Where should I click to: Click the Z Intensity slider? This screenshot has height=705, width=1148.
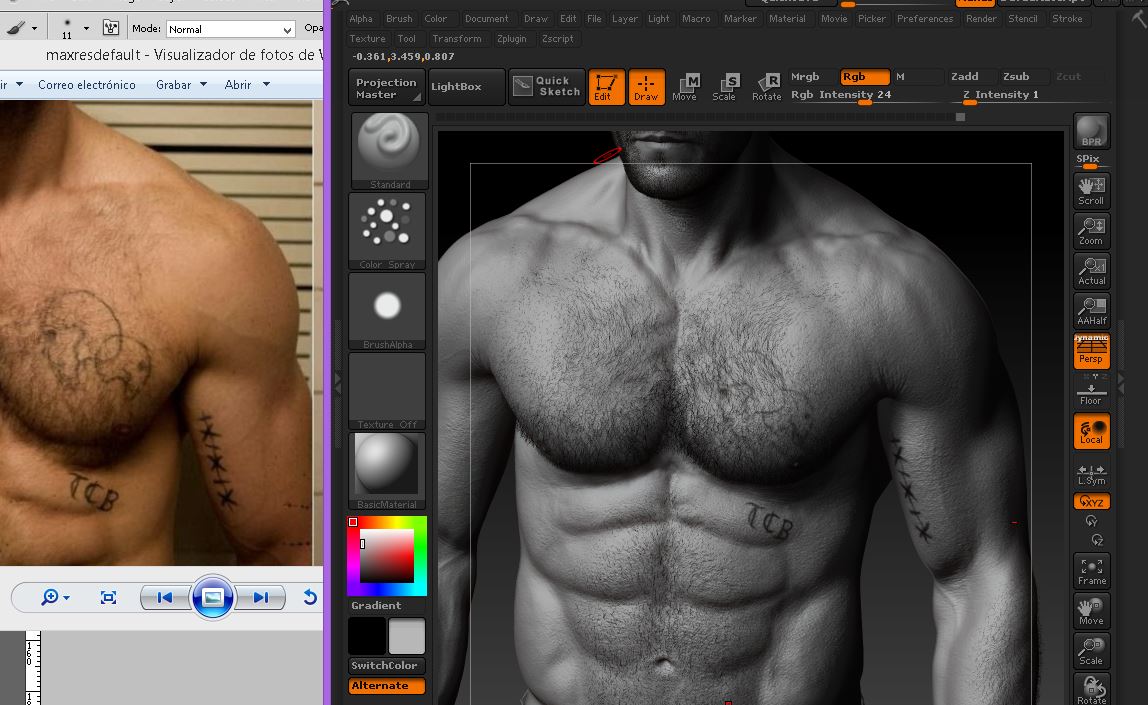(1025, 95)
